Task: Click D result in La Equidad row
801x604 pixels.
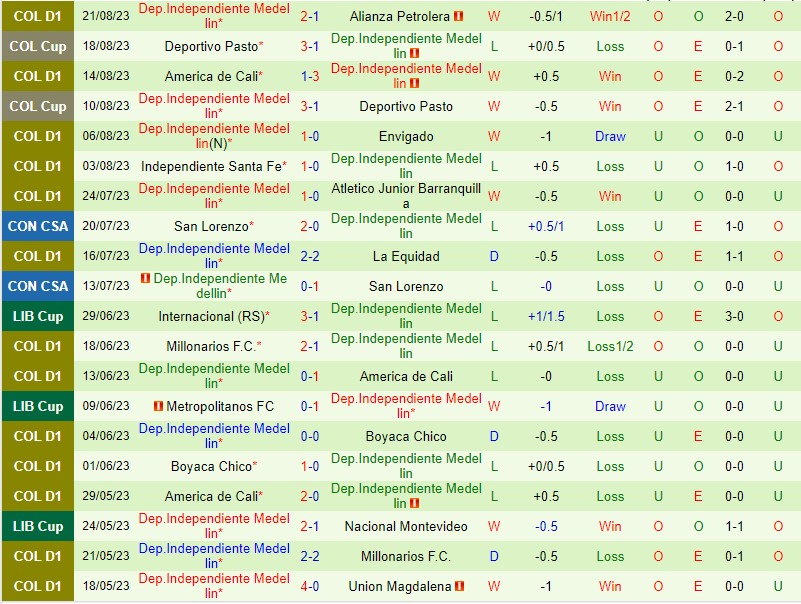Action: (x=494, y=257)
